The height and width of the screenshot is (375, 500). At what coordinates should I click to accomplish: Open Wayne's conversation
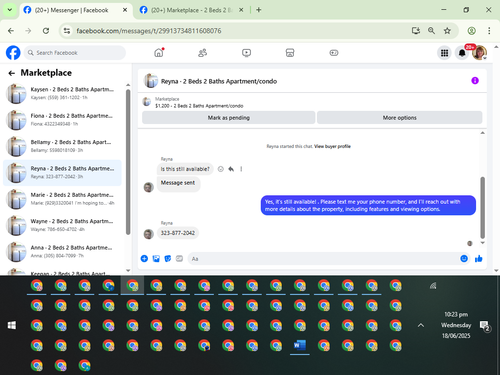(x=62, y=225)
